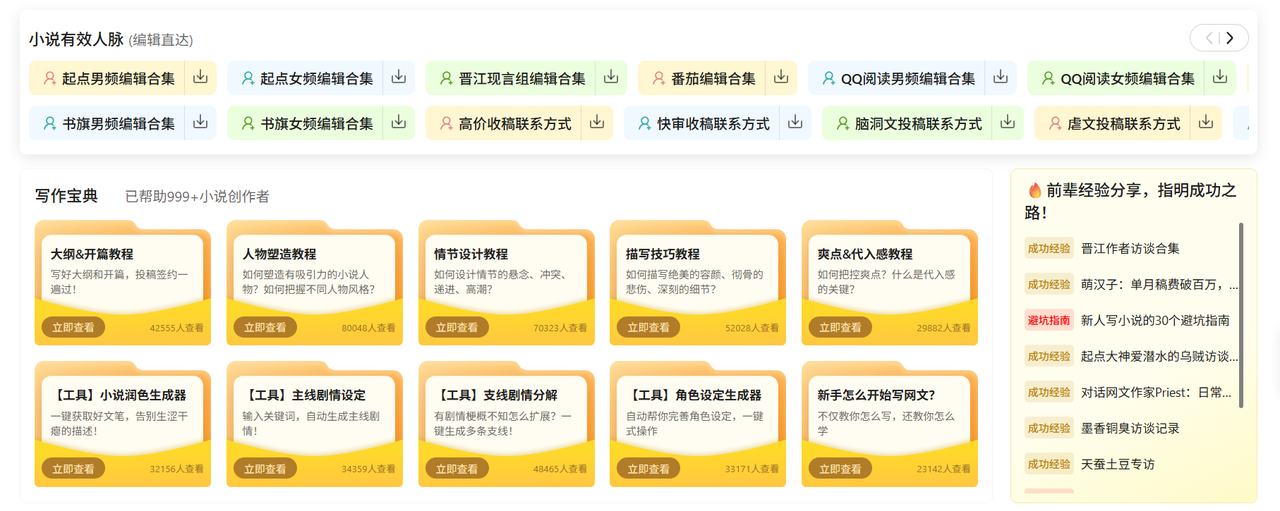Click person icon beside QQ阅读男频编辑合集
Screen dimensions: 1280x511
point(828,78)
